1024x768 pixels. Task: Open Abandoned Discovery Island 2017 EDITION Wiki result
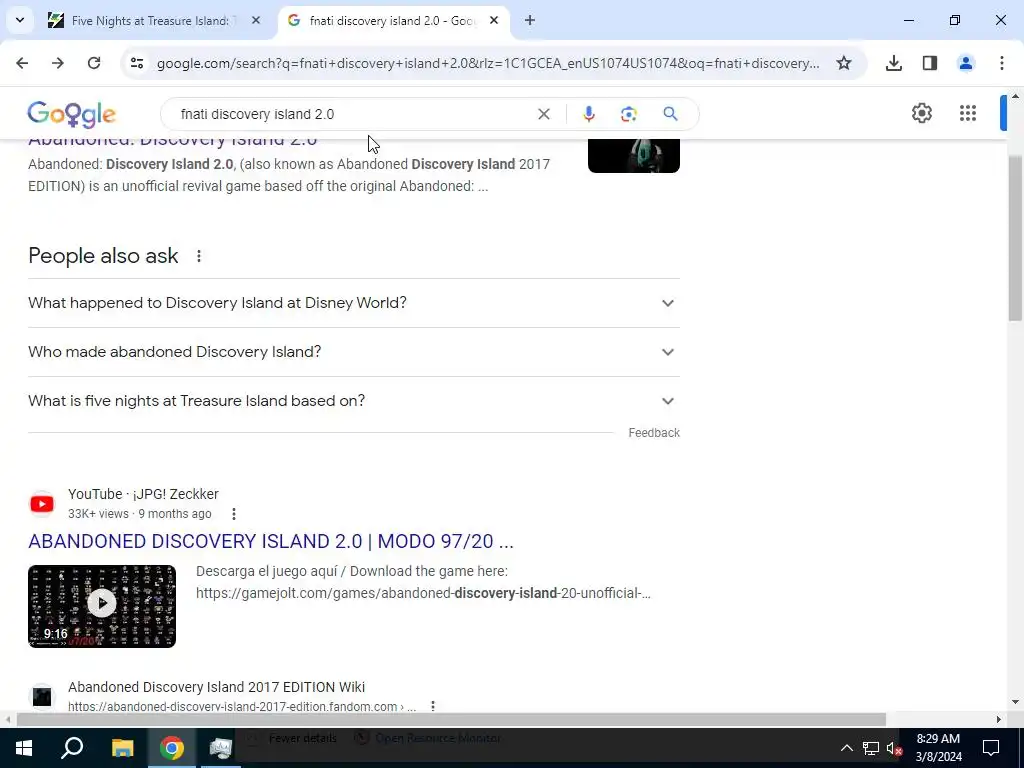click(x=216, y=687)
